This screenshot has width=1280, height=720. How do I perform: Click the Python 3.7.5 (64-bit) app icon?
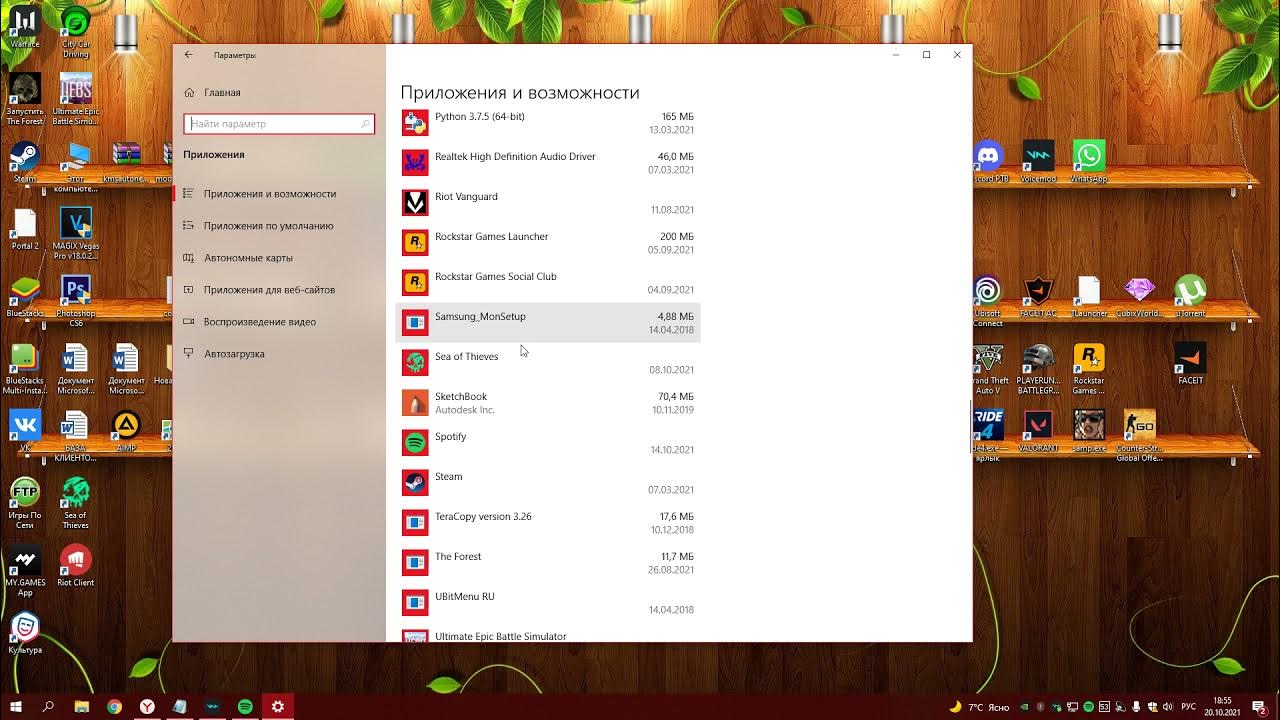415,122
